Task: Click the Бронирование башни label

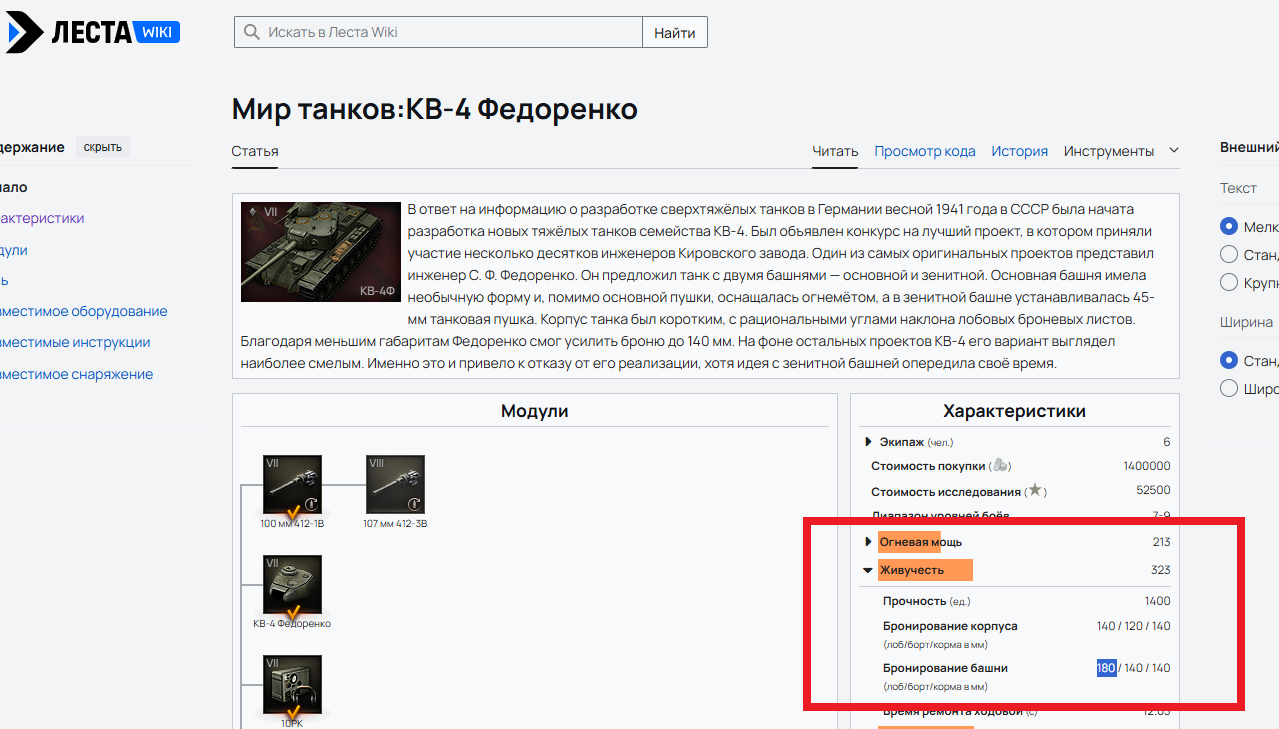Action: click(945, 668)
